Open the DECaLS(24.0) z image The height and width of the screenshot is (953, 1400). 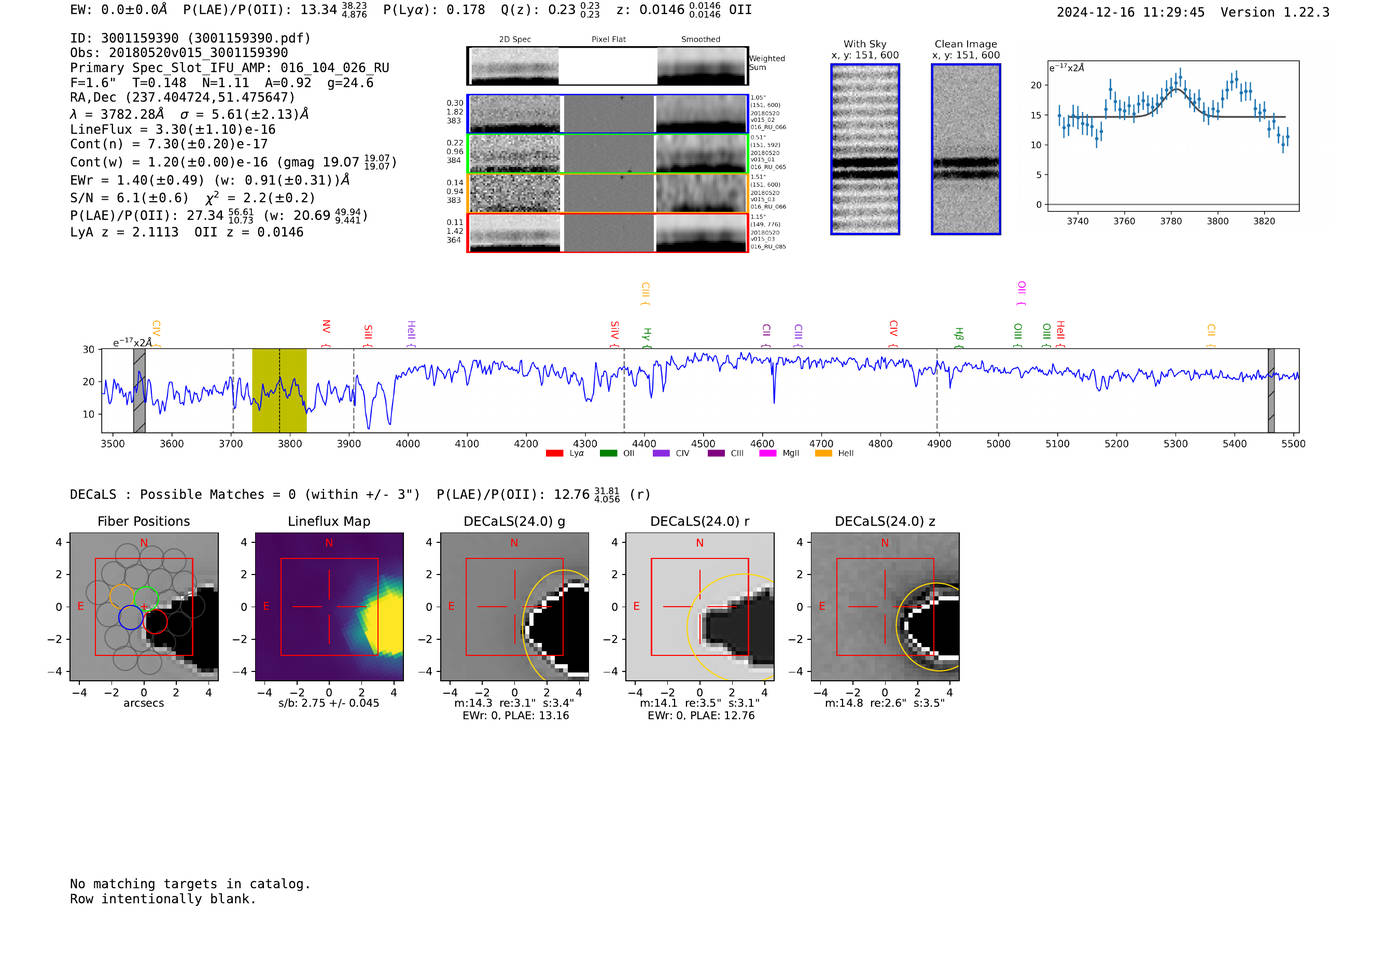coord(885,607)
